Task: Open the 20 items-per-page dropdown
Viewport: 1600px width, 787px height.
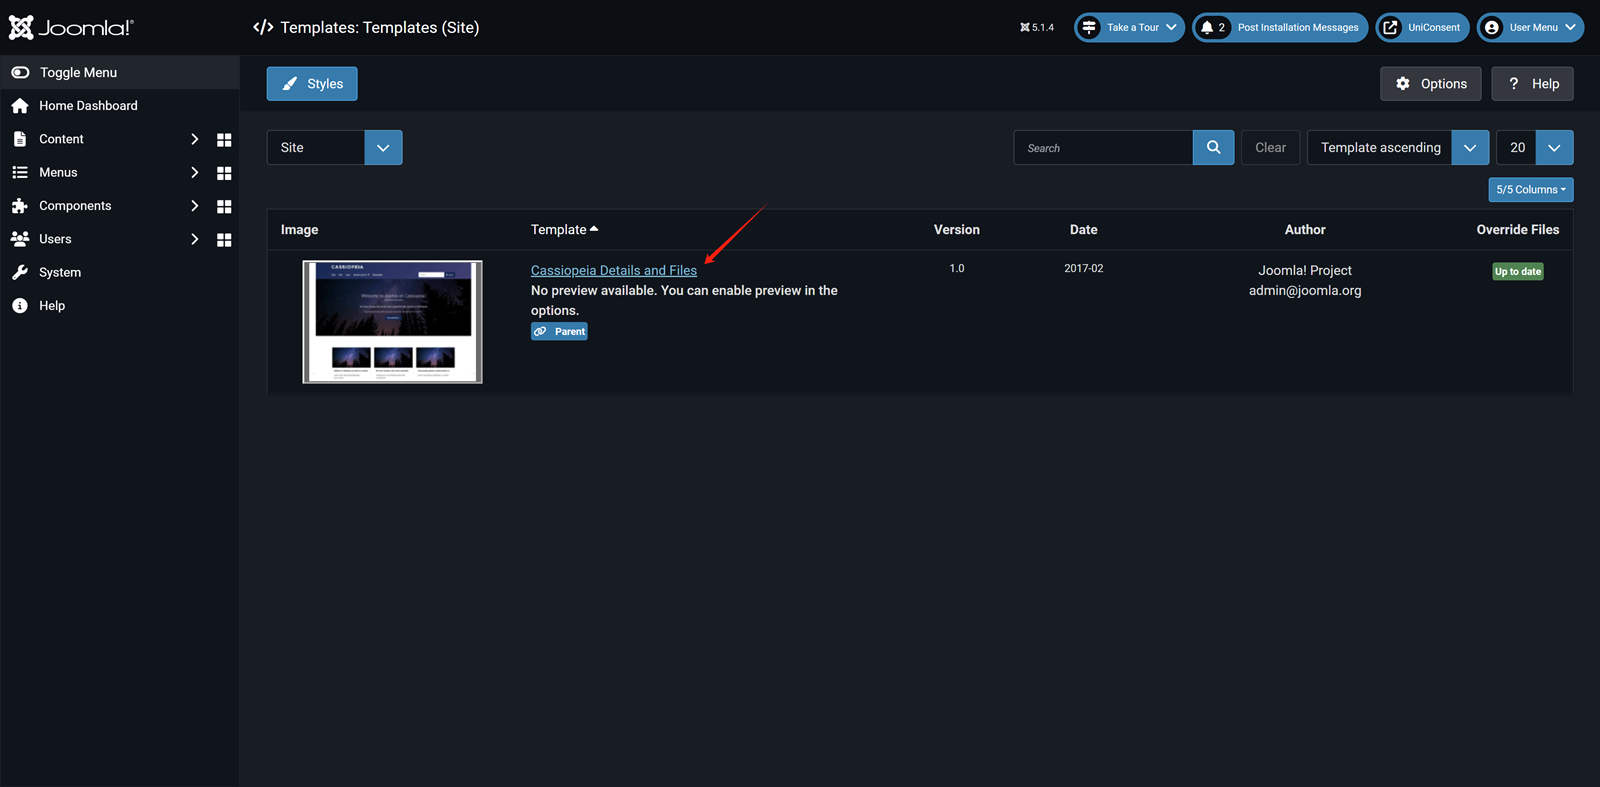Action: [x=1535, y=147]
